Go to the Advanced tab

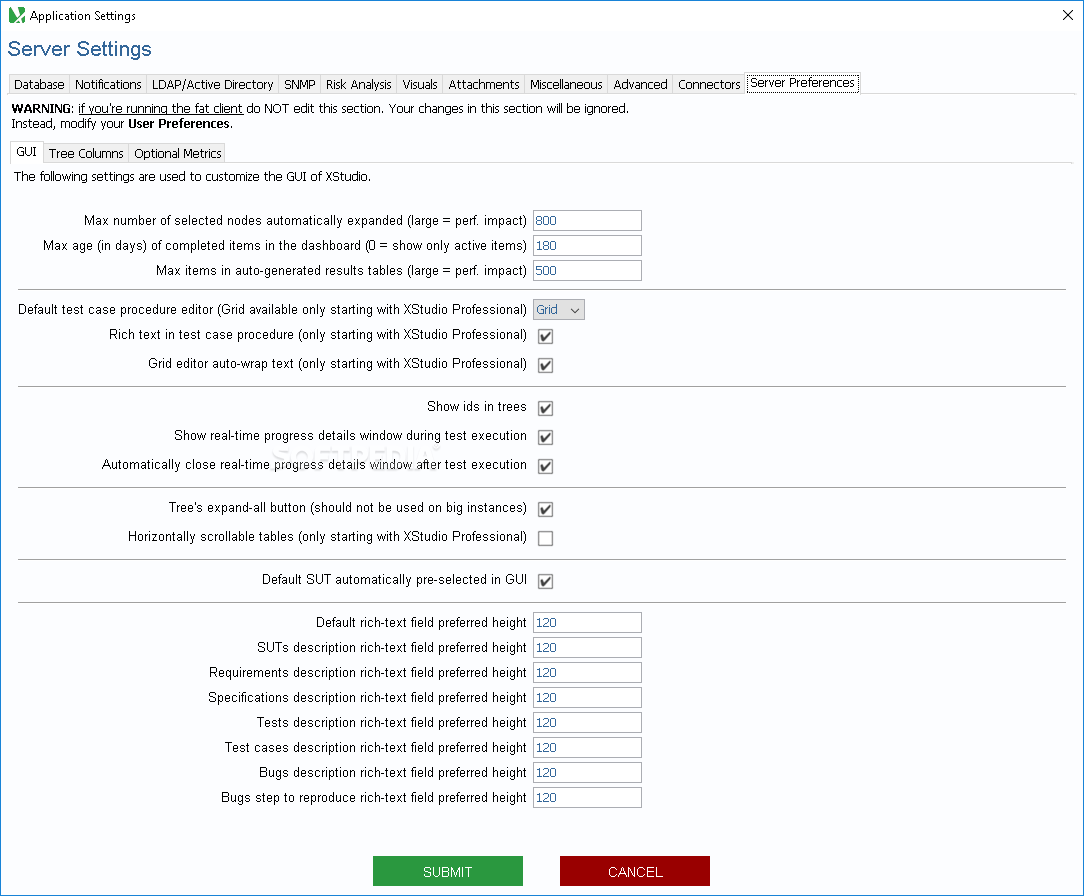[640, 84]
